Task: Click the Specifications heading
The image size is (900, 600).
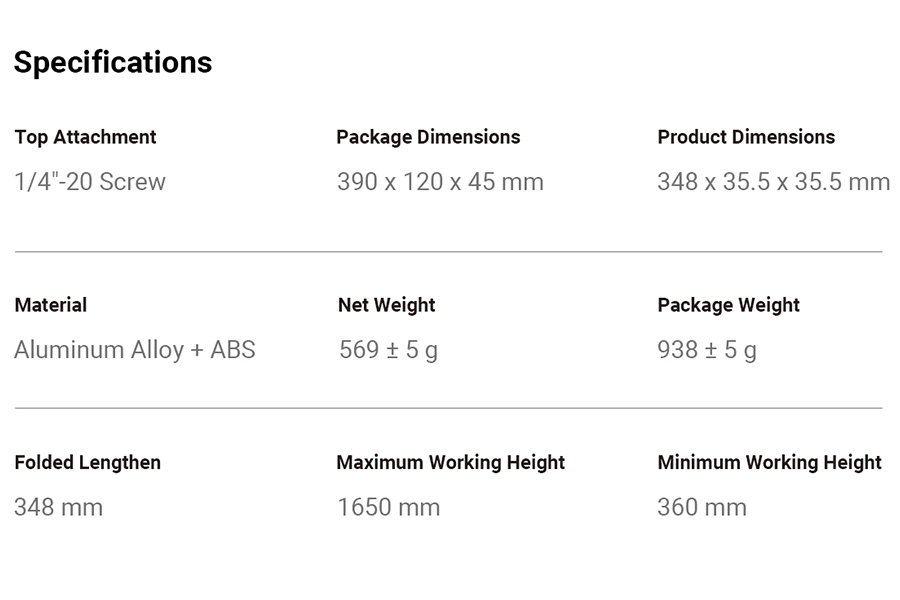Action: click(x=113, y=63)
